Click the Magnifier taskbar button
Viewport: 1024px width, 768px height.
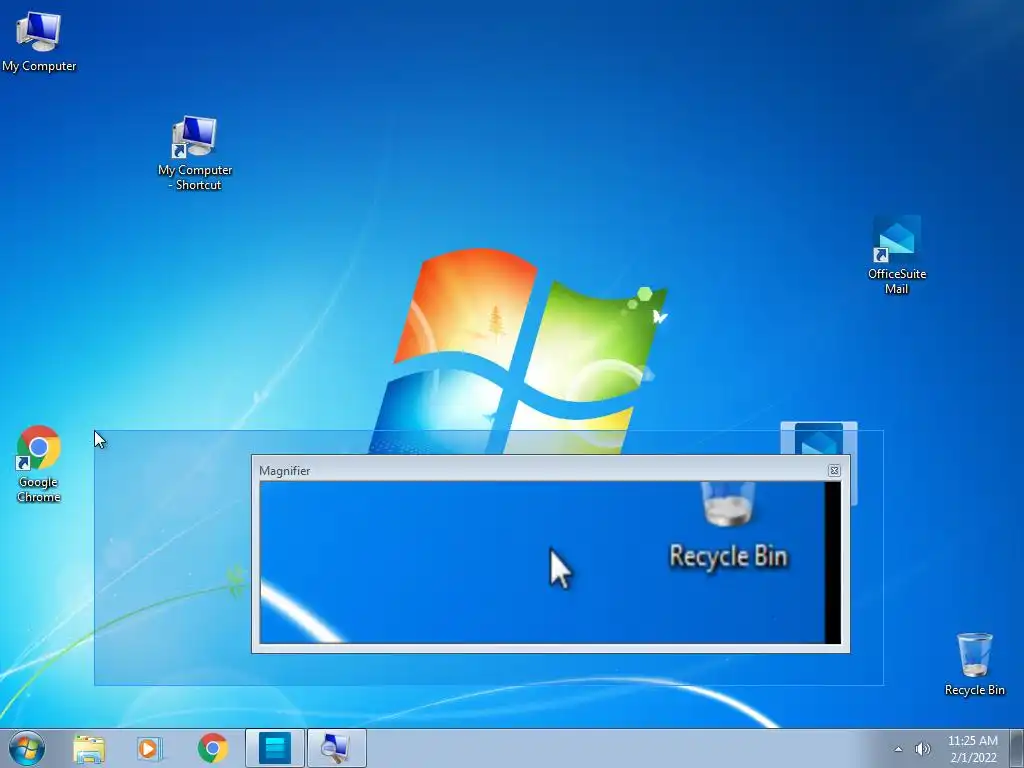336,748
